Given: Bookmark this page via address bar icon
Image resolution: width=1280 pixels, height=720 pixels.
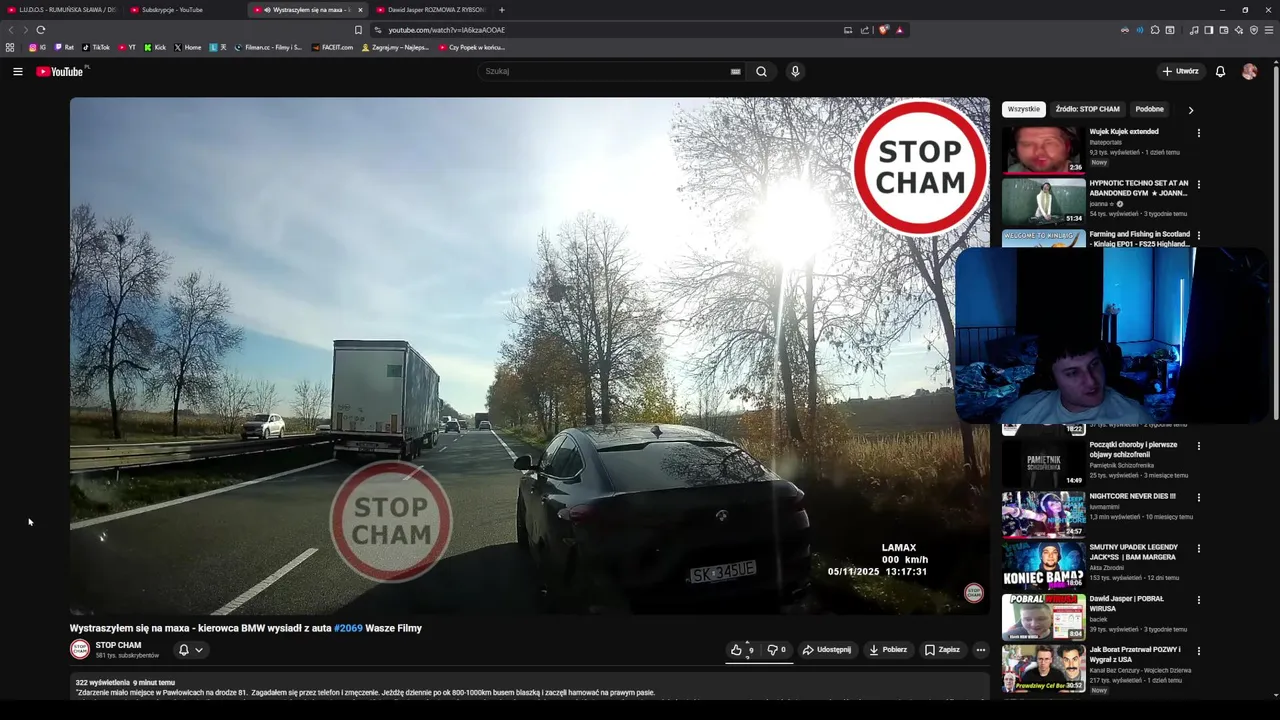Looking at the screenshot, I should click(358, 30).
